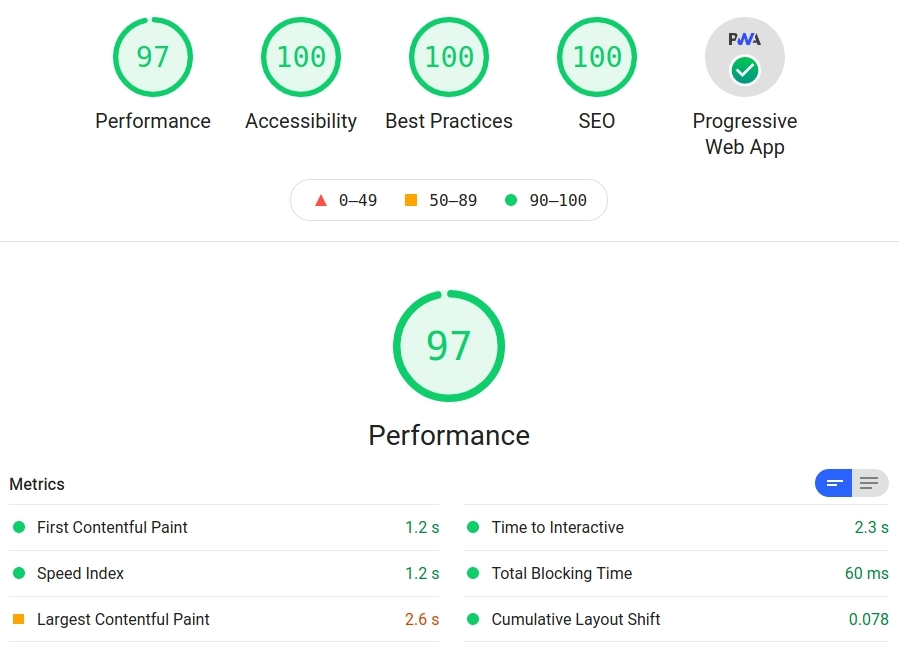
Task: Click the large 97 Performance gauge
Action: point(449,346)
